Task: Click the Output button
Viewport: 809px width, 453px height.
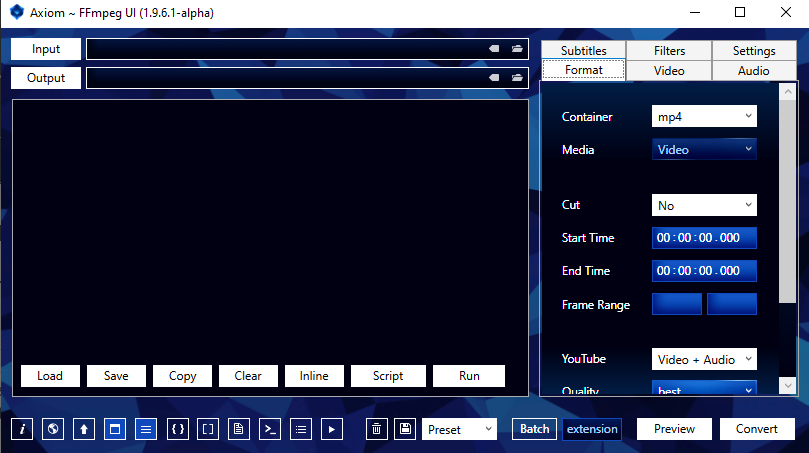Action: [x=46, y=78]
